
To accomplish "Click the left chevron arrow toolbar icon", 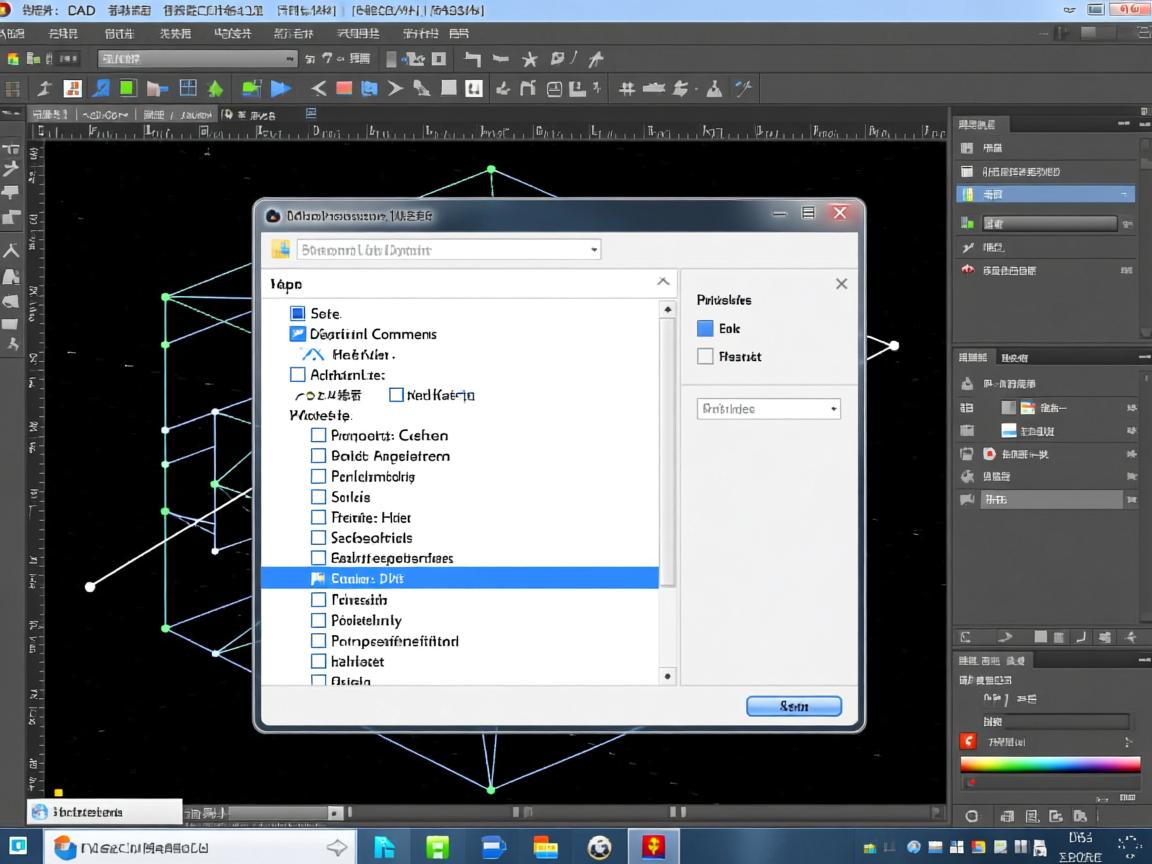I will (318, 89).
